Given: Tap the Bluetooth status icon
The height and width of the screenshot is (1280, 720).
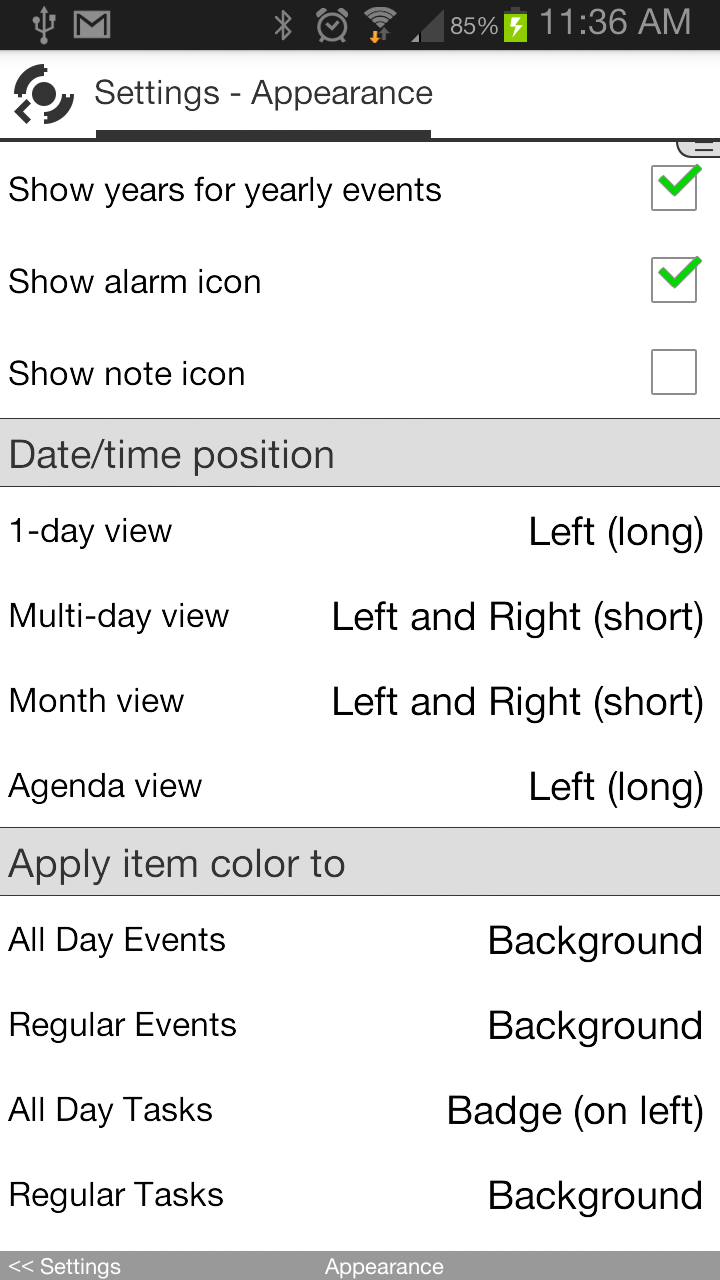Looking at the screenshot, I should [283, 25].
